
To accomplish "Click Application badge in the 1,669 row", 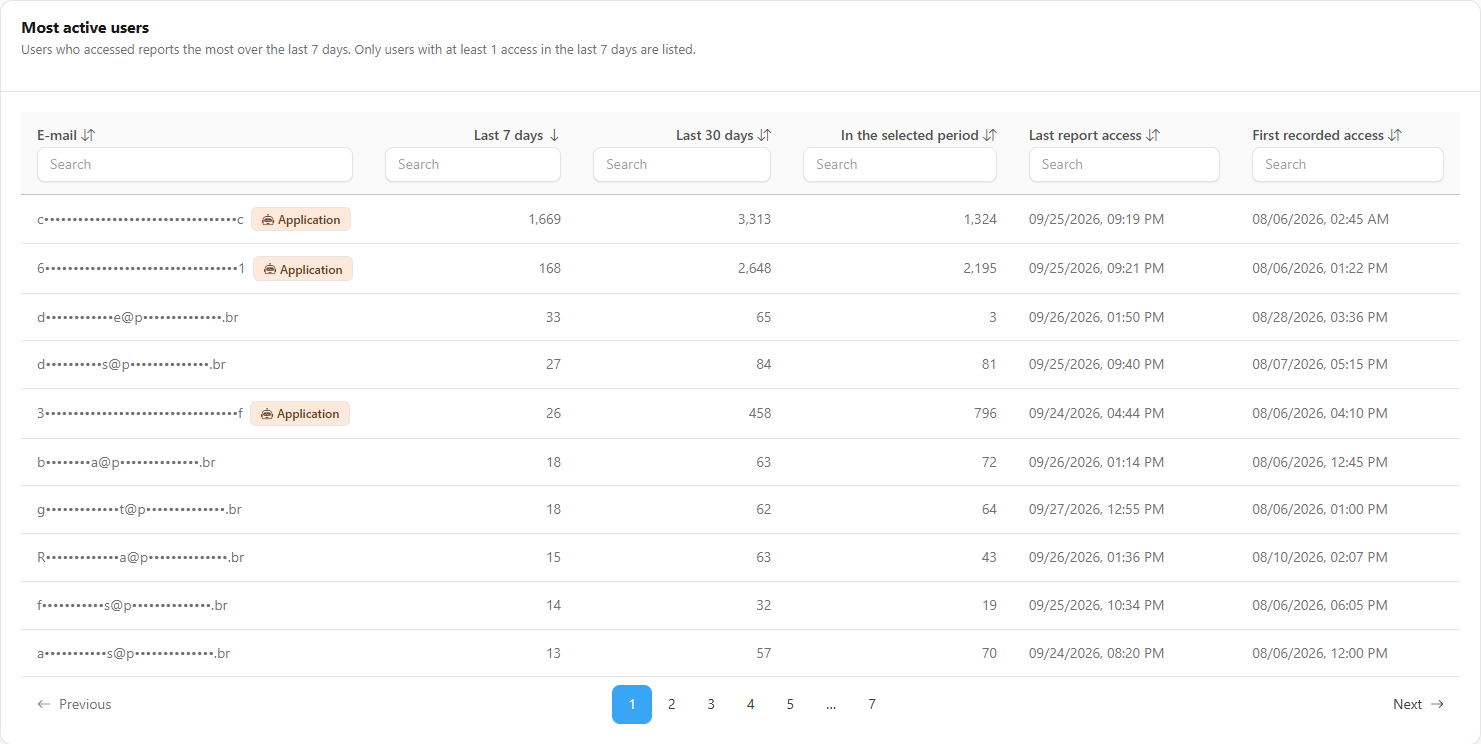I will [301, 219].
